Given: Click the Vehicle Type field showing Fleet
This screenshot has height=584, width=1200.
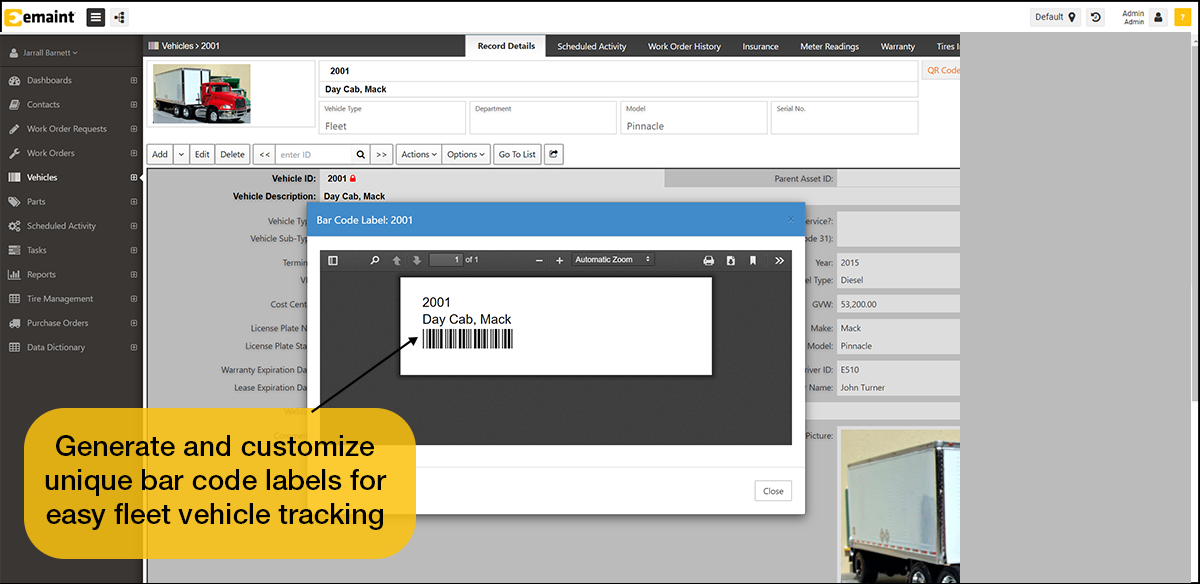Looking at the screenshot, I should point(393,118).
